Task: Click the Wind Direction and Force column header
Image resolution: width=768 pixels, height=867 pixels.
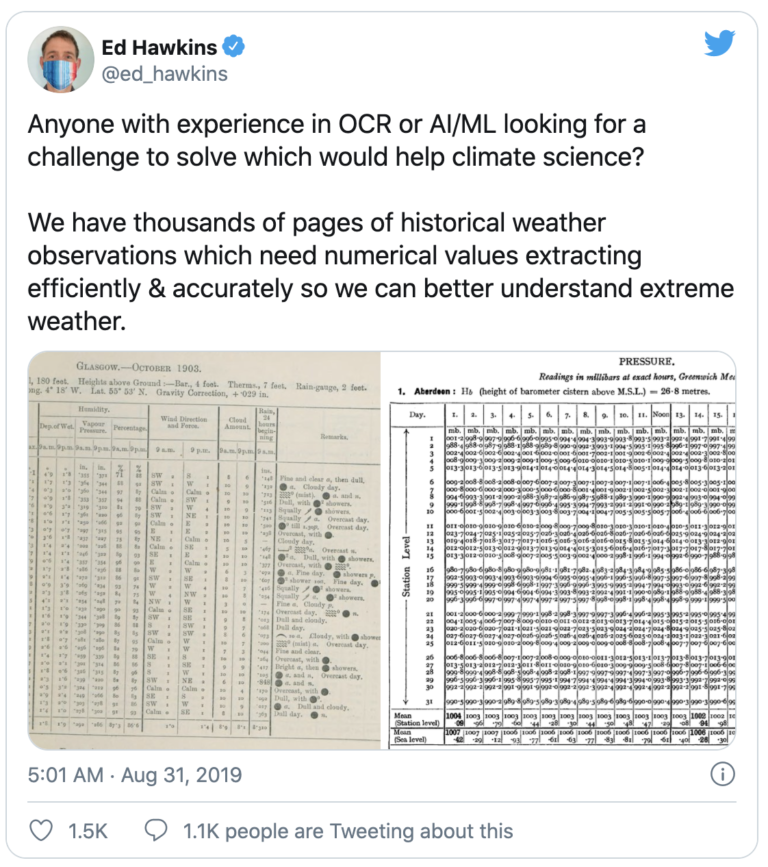Action: [184, 422]
